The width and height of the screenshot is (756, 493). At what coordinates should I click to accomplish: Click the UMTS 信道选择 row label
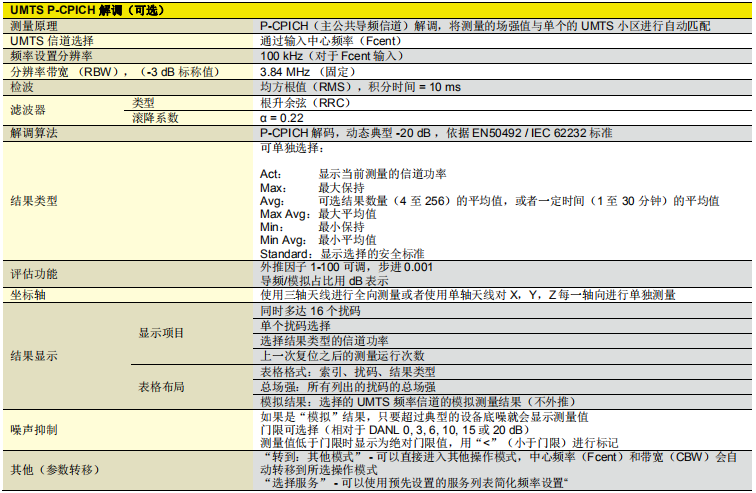[x=51, y=42]
